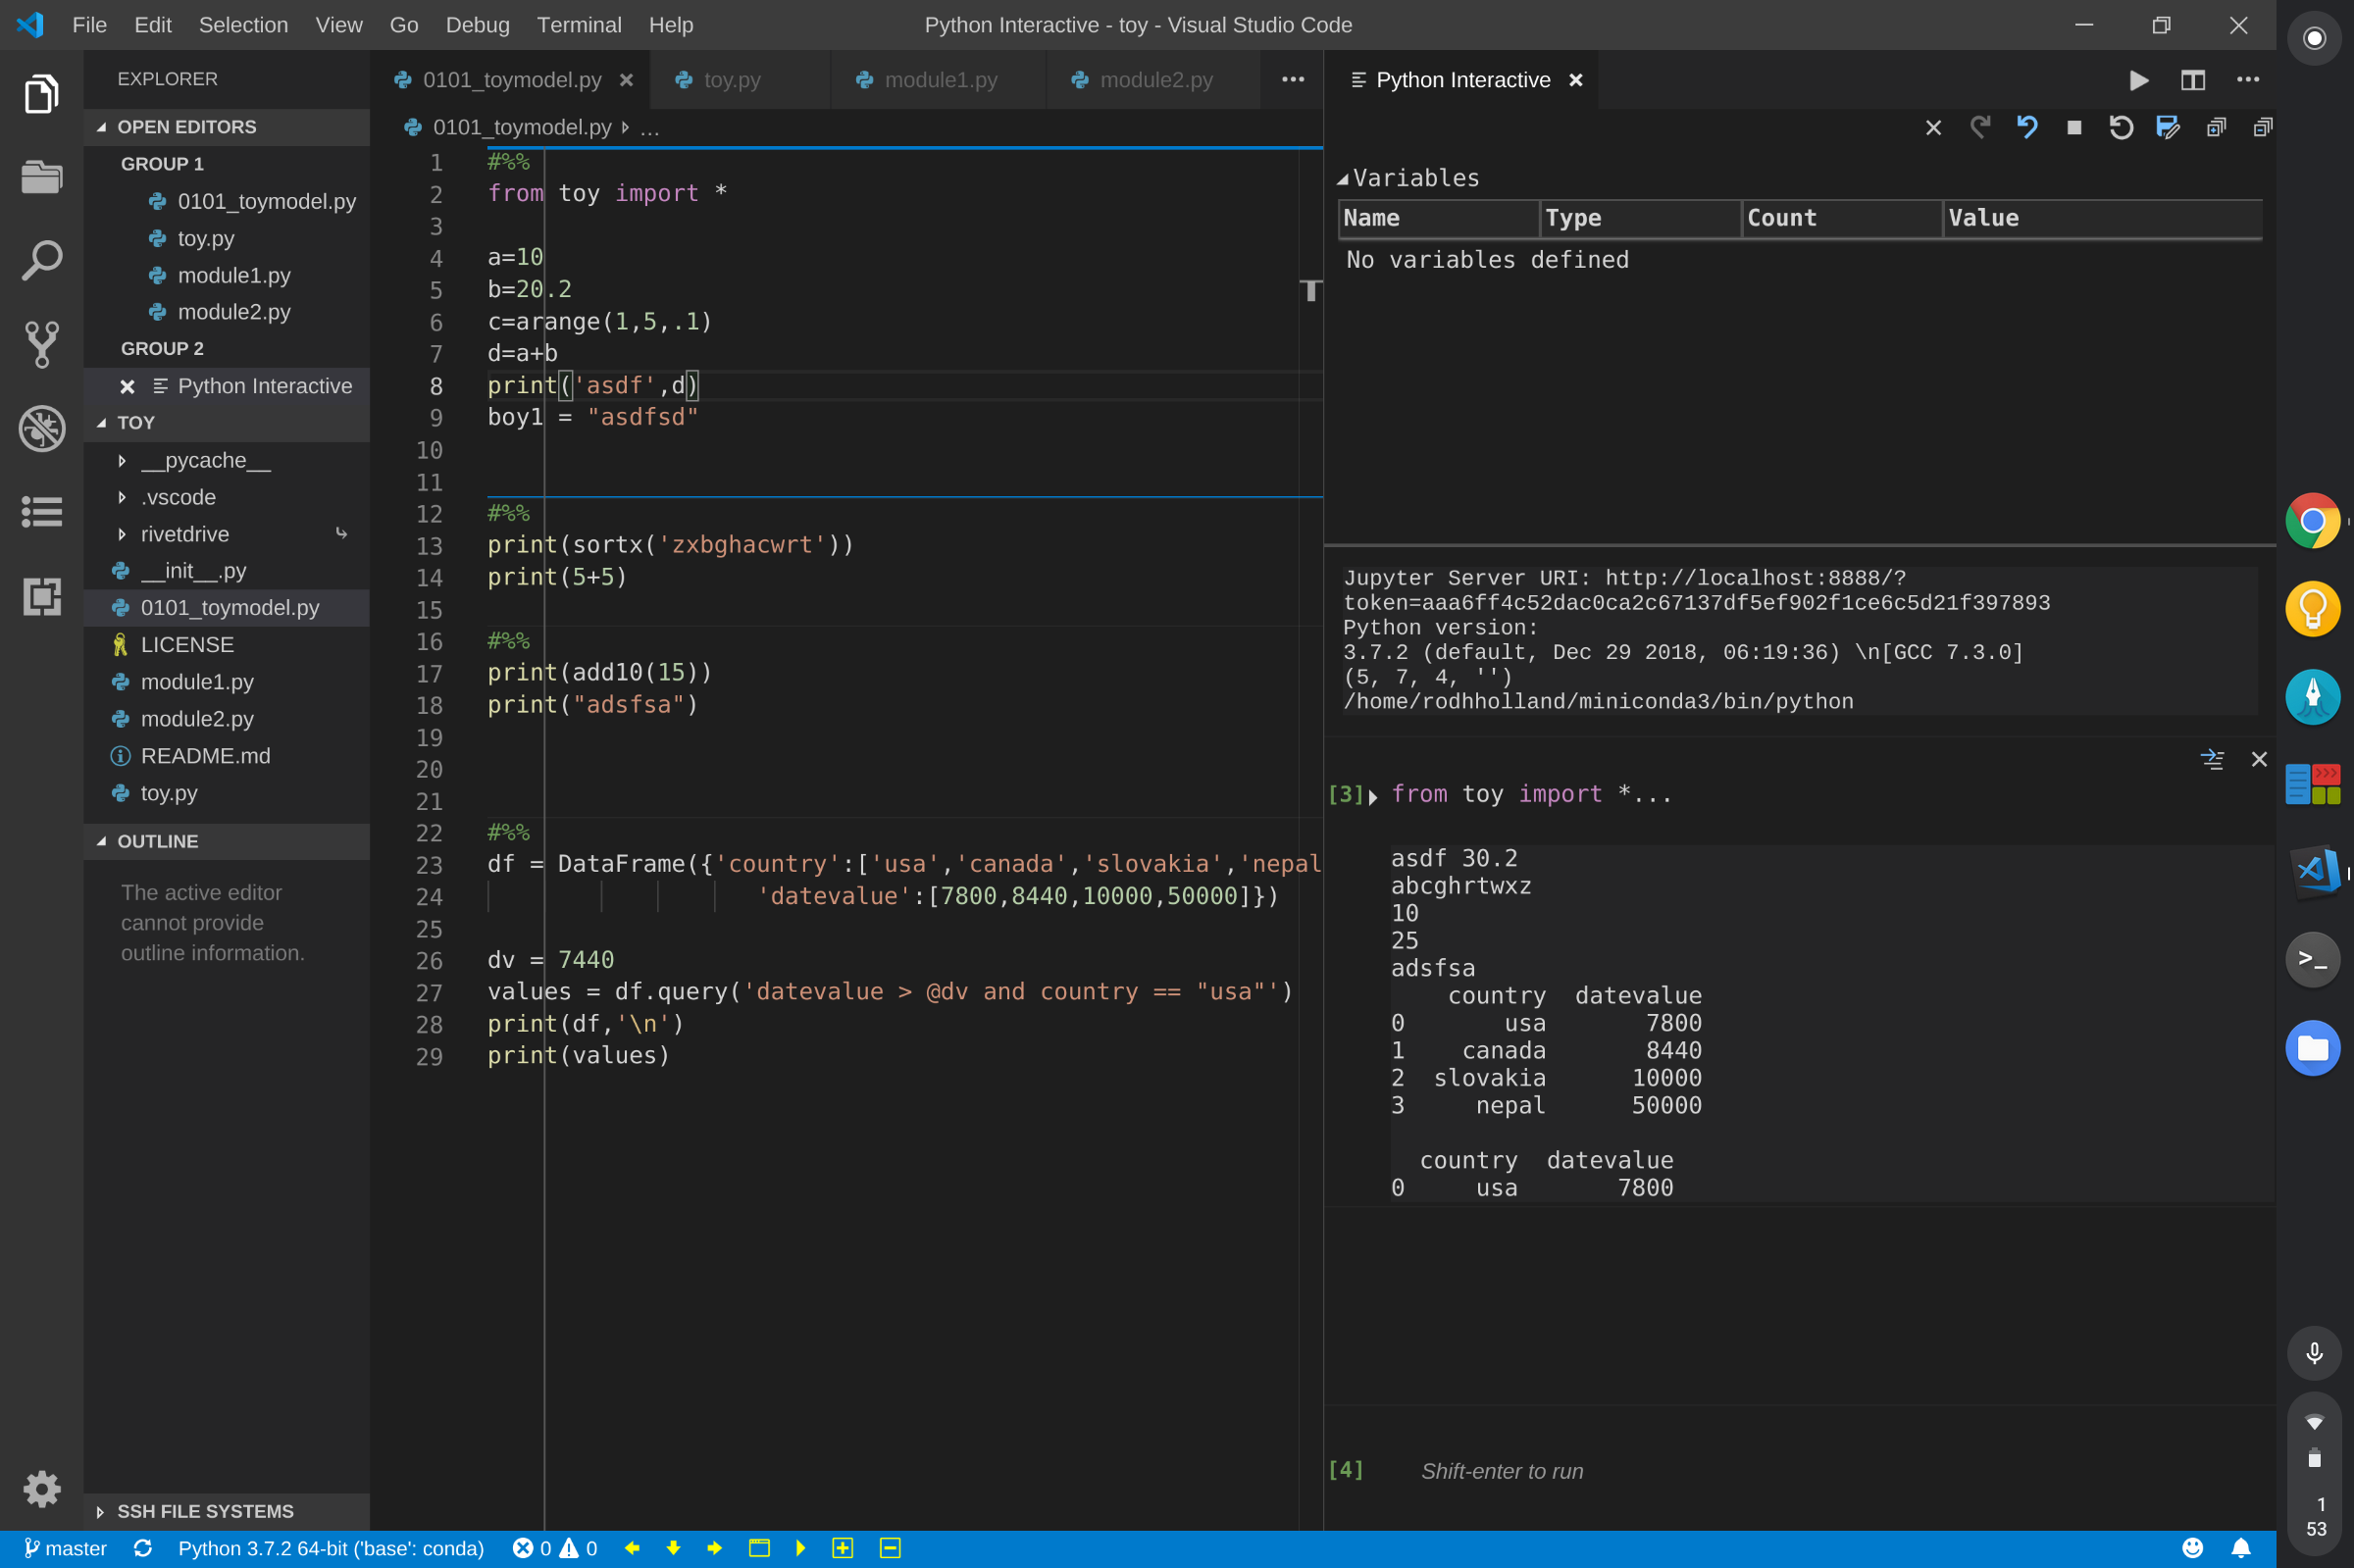Open the Extensions view
This screenshot has width=2354, height=1568.
(x=42, y=596)
